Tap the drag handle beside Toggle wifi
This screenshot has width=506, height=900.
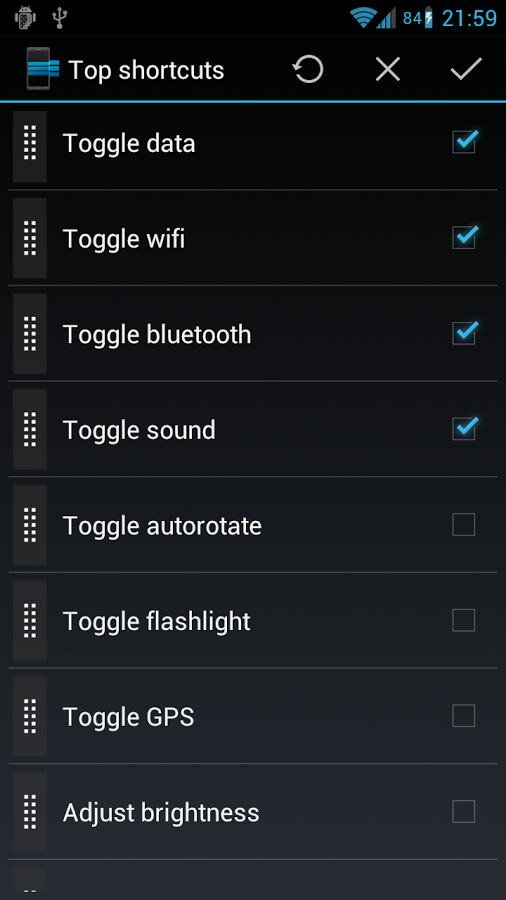click(x=30, y=238)
